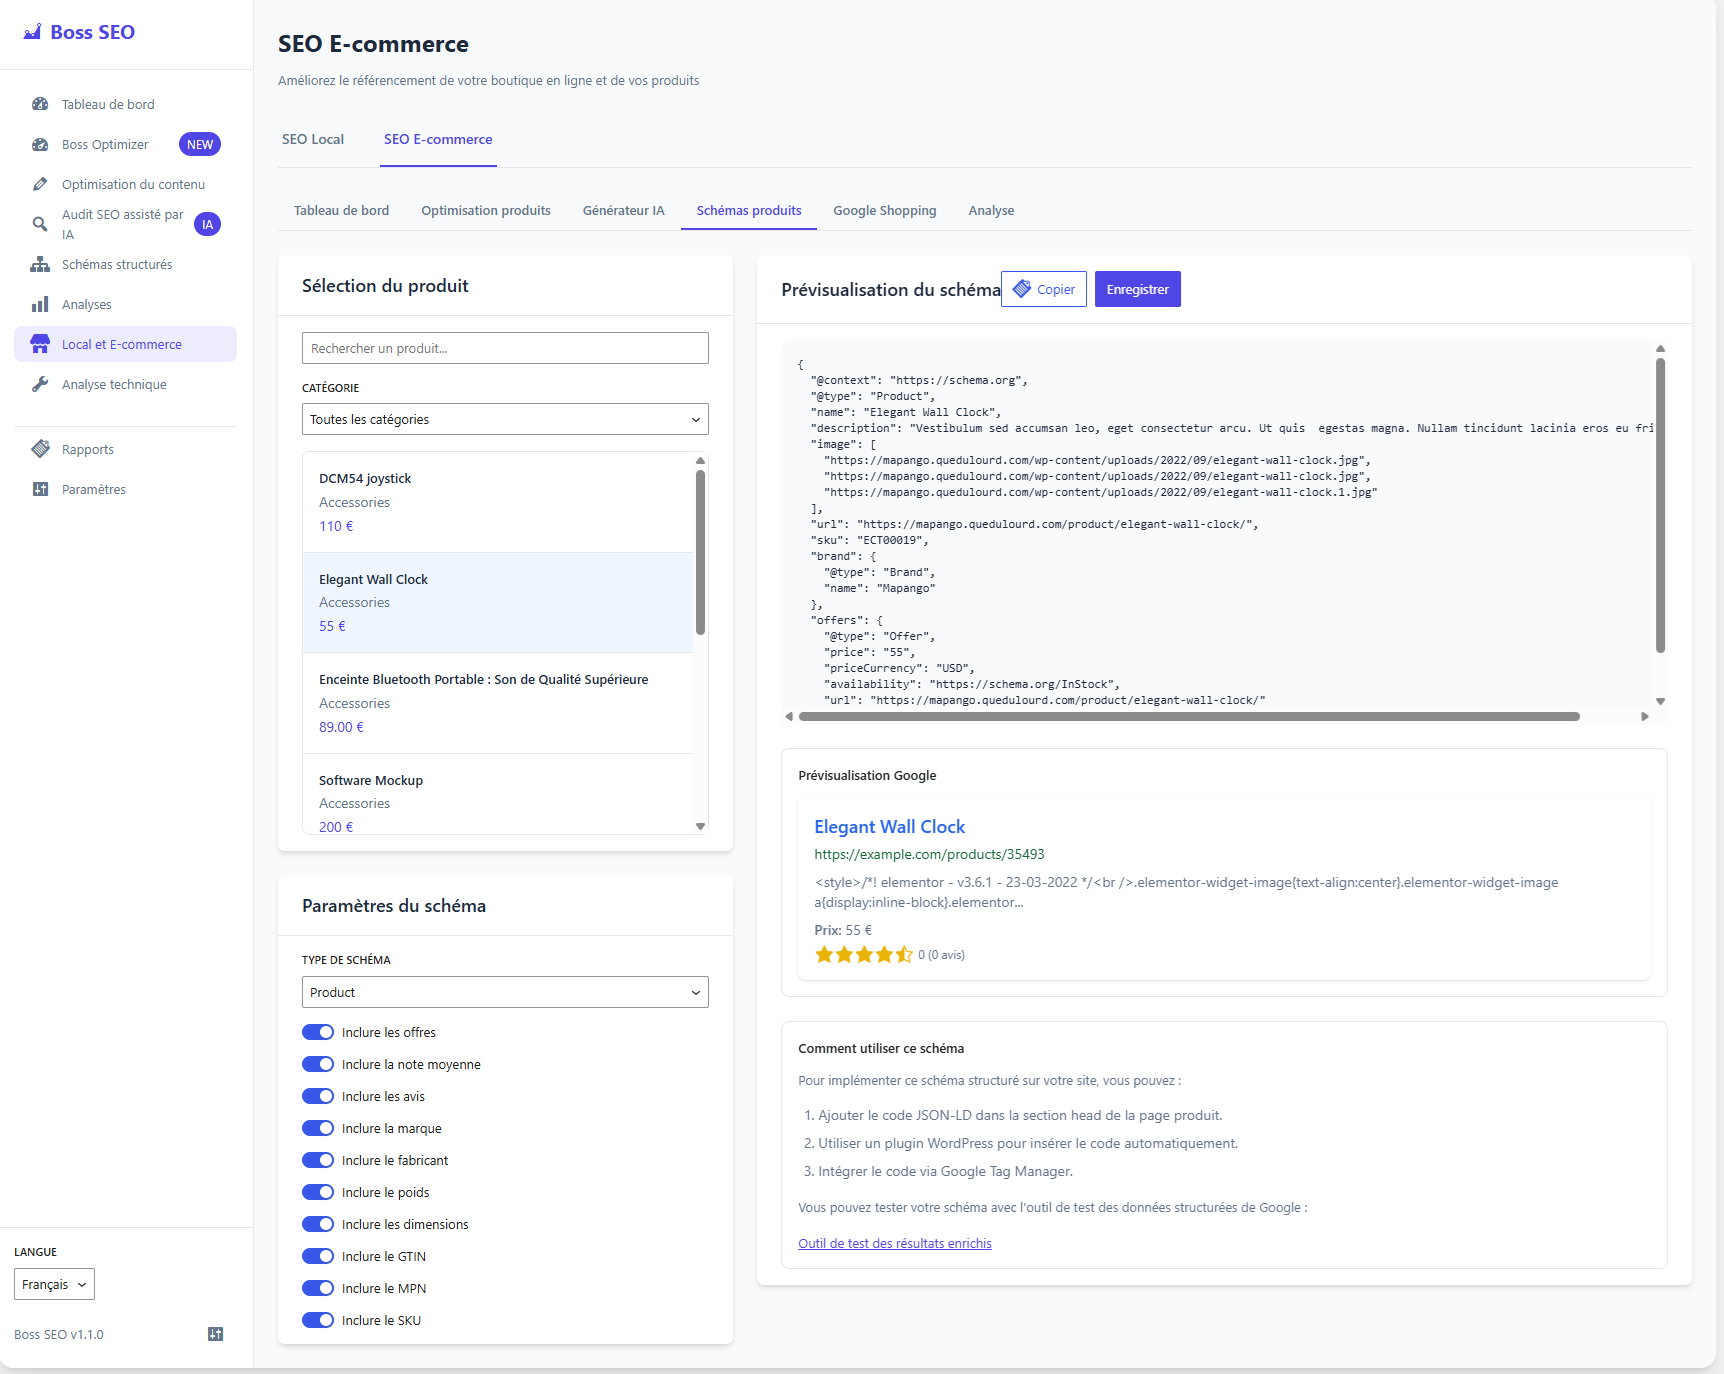Change the schema type from Product

click(x=504, y=992)
